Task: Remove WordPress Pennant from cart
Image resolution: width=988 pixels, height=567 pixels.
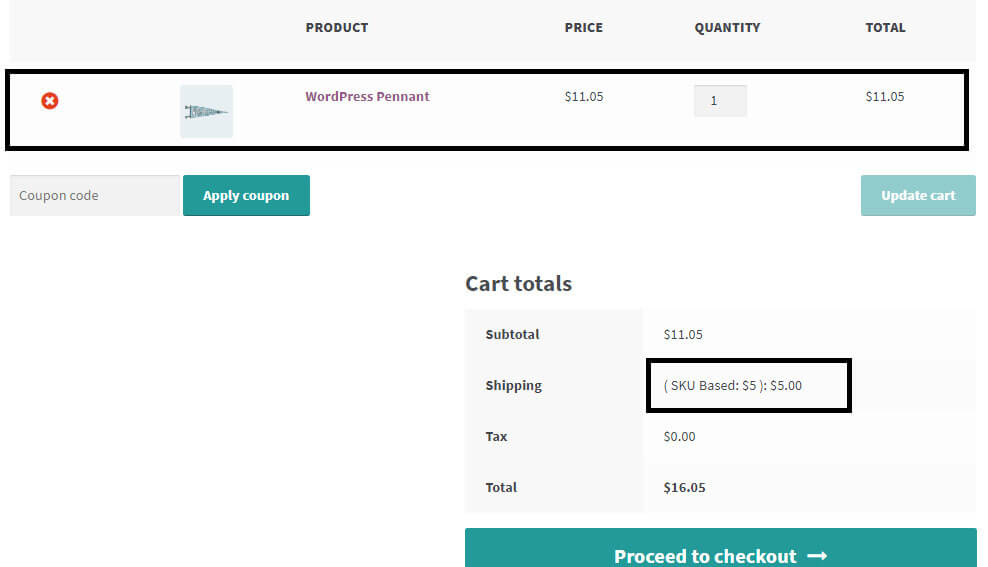Action: coord(49,100)
